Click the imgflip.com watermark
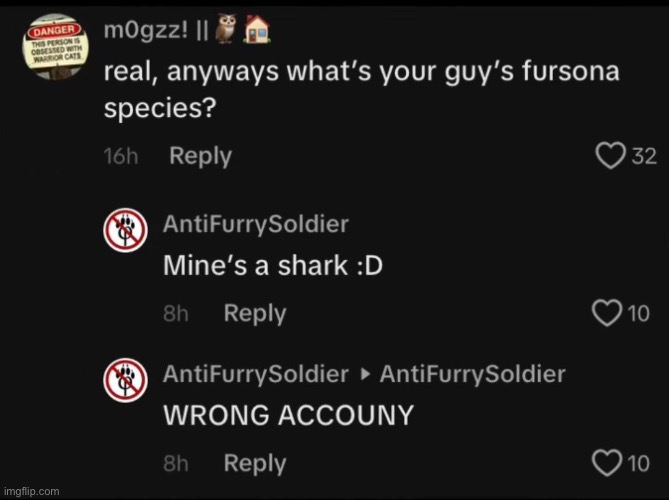The image size is (669, 500). pyautogui.click(x=31, y=491)
